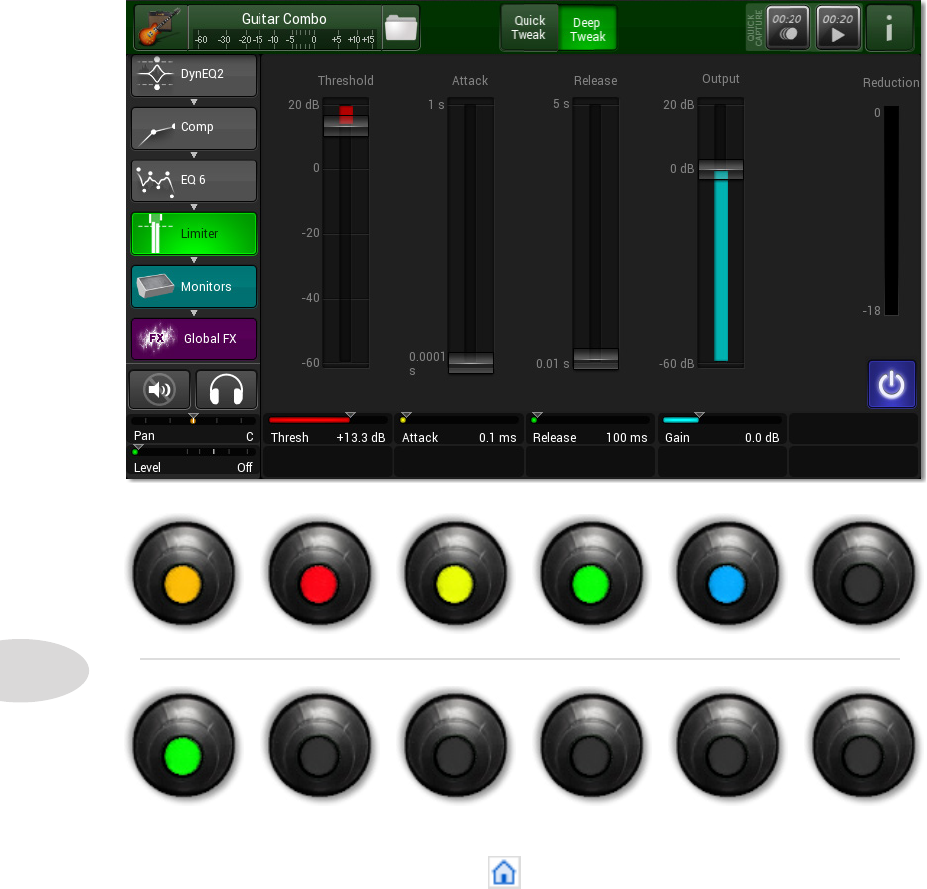Click the Output fader handle
The width and height of the screenshot is (927, 889).
pyautogui.click(x=721, y=170)
